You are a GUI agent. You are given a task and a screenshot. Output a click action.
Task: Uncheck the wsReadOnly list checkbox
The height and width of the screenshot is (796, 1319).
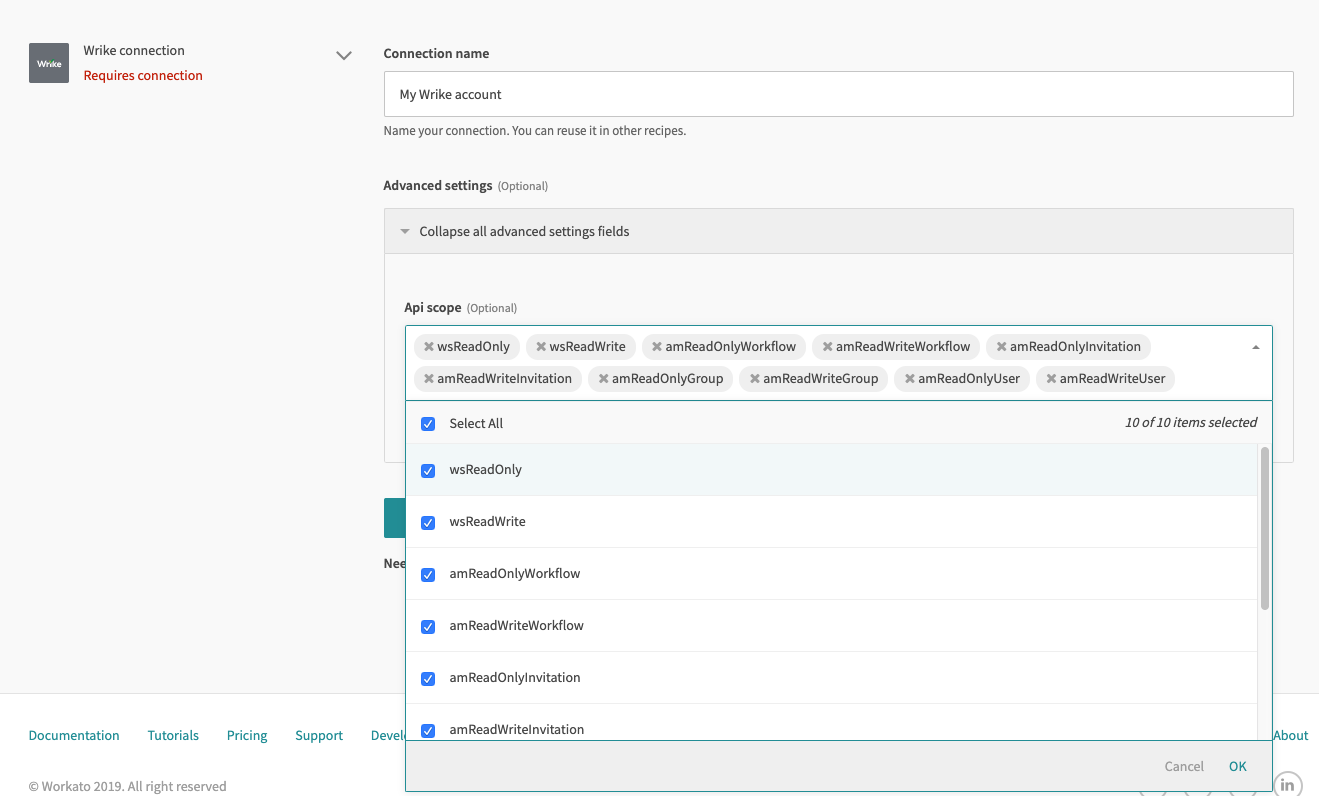point(428,470)
